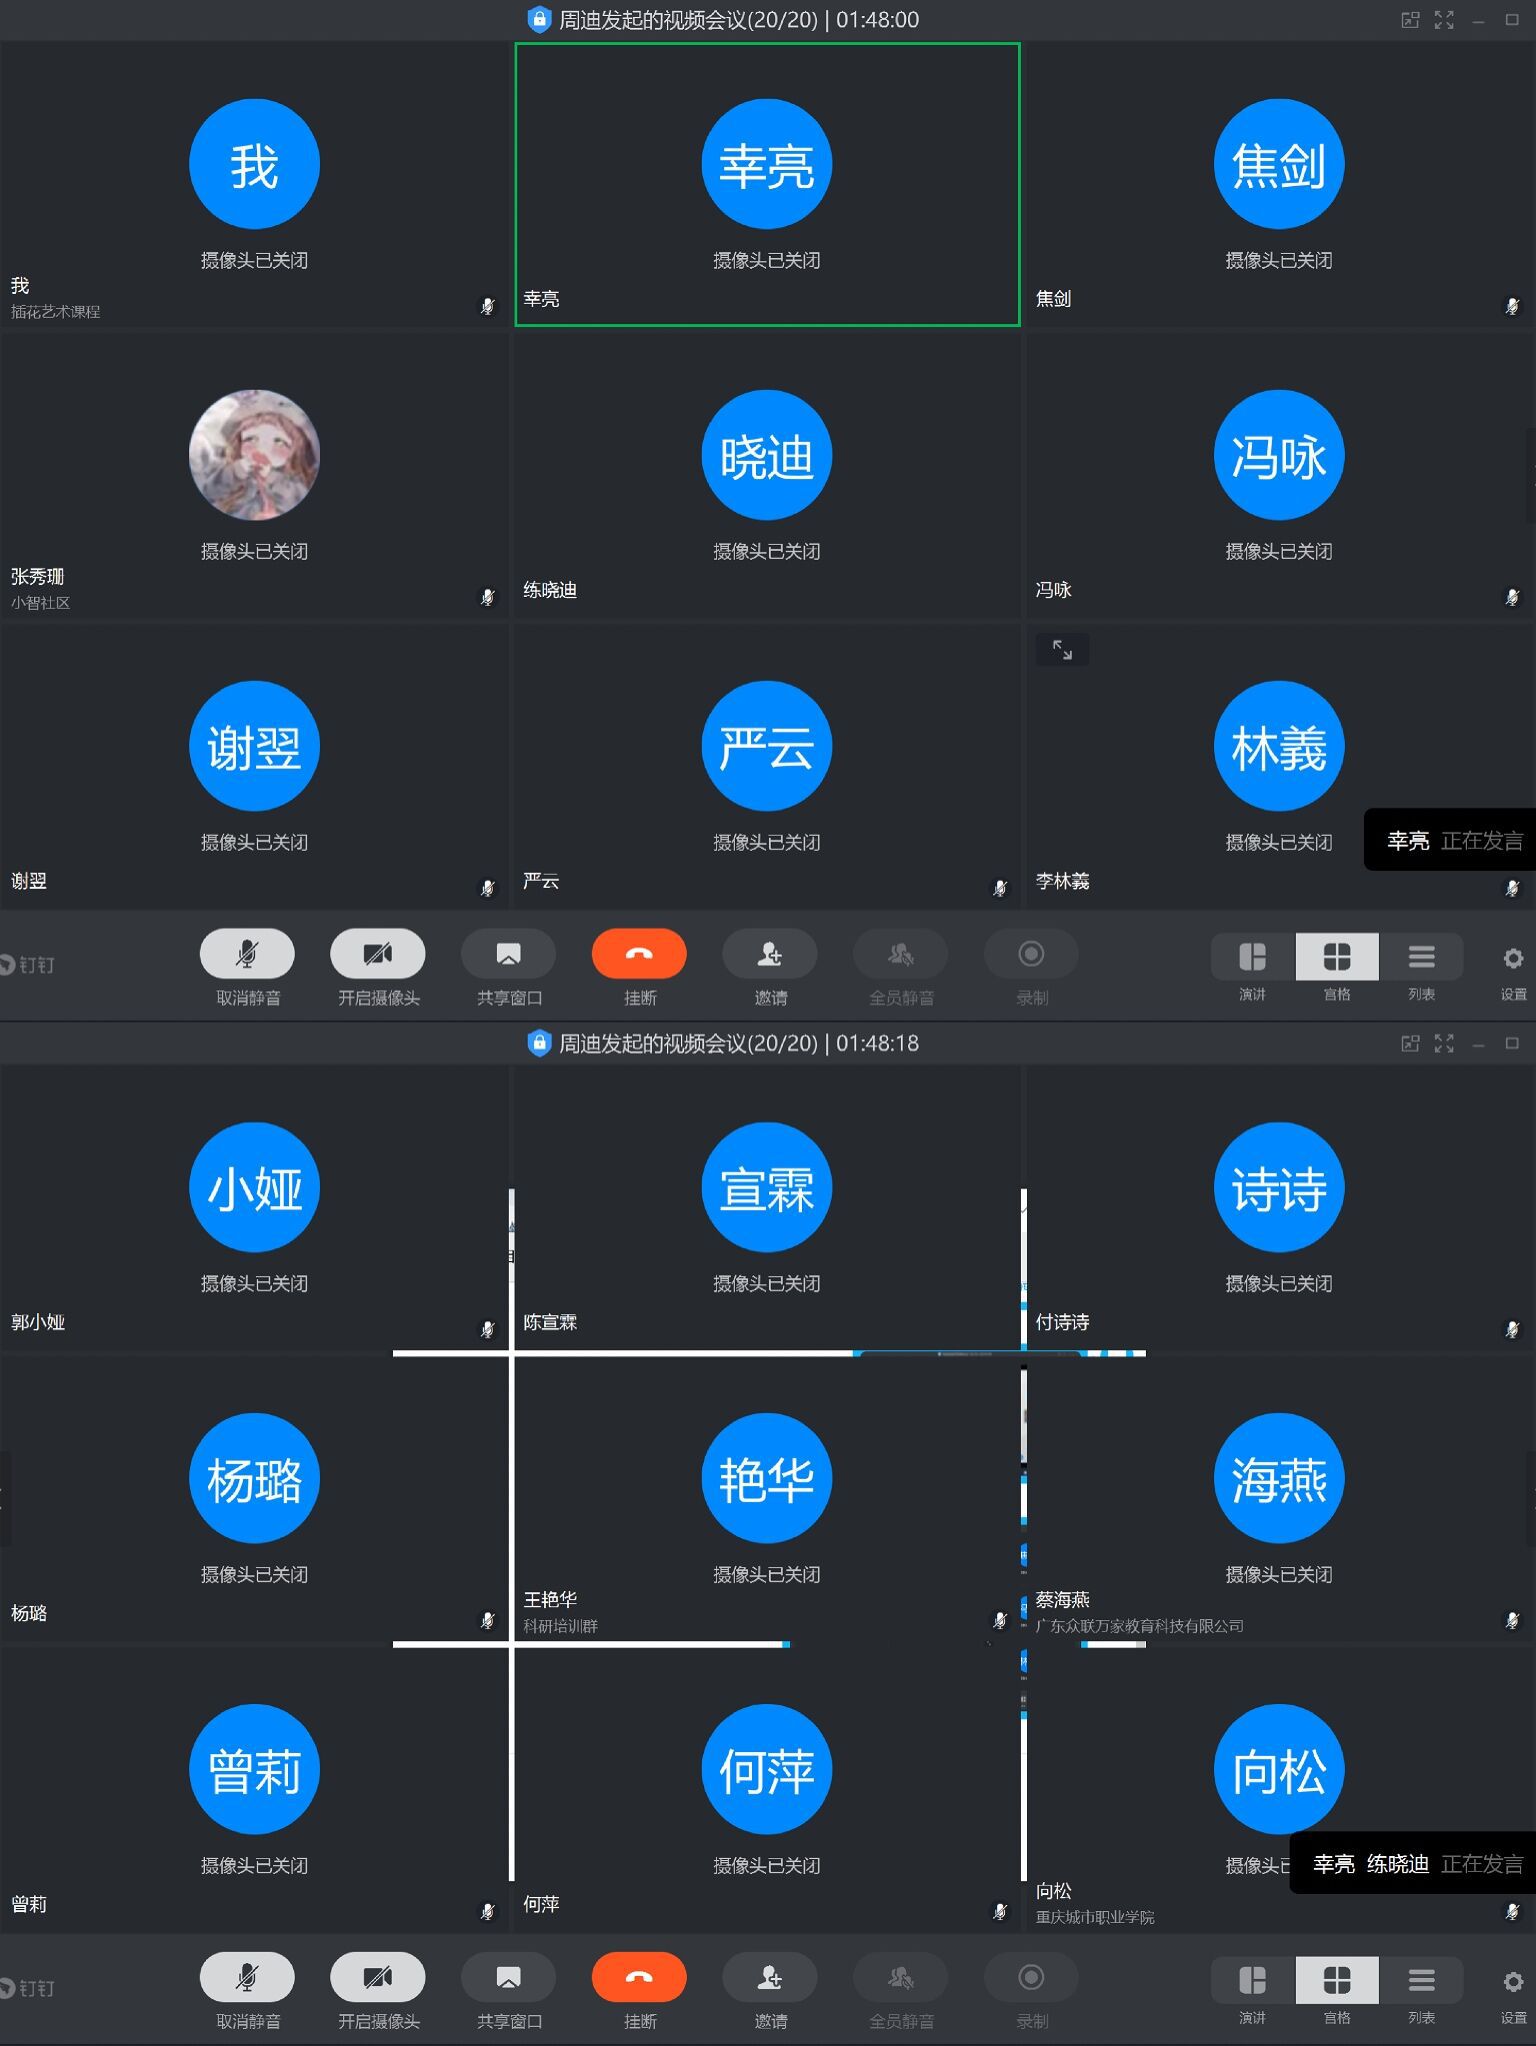
Task: Select 宫格 view in the 01:48:18 window
Action: tap(1337, 1981)
